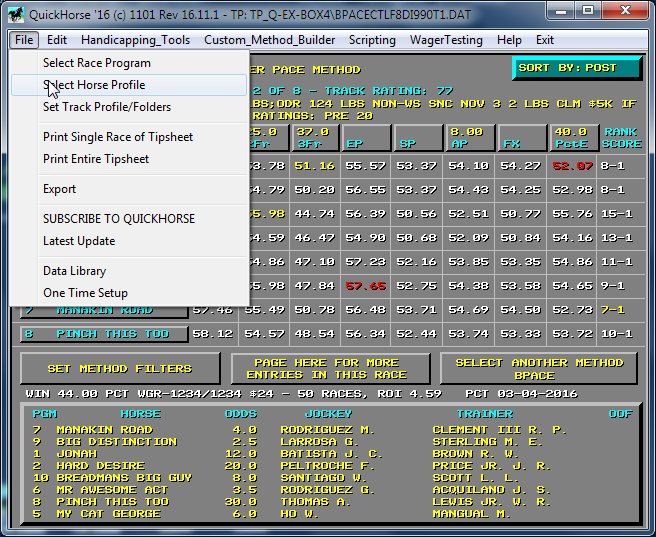Screen dimensions: 656x537
Task: Open the Scripting menu
Action: click(372, 40)
